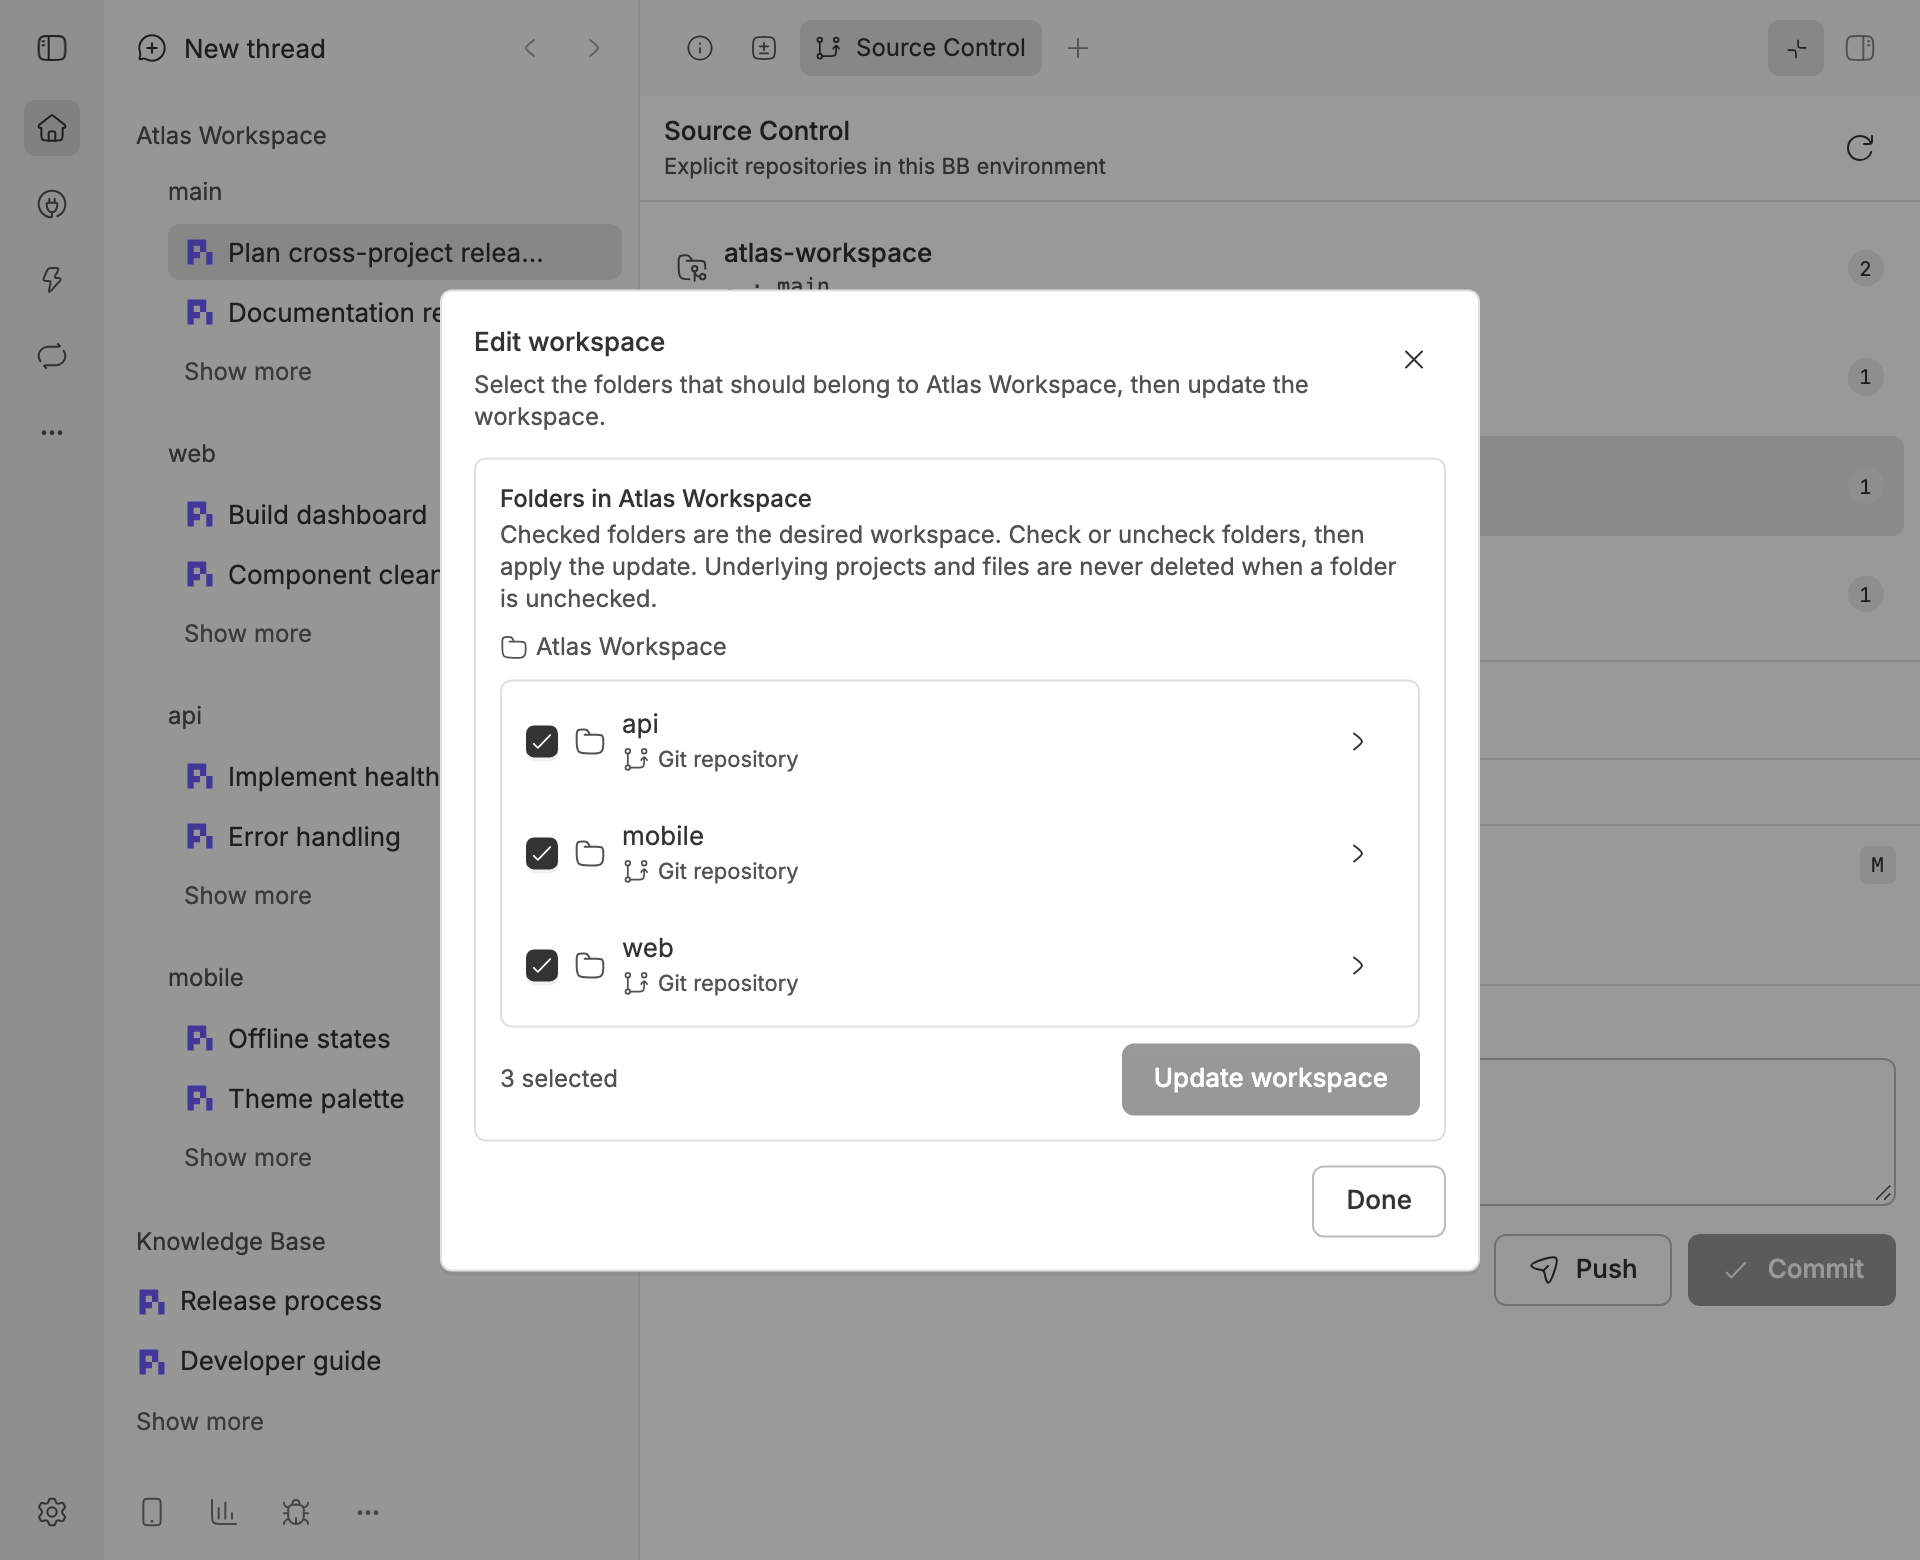Image resolution: width=1920 pixels, height=1560 pixels.
Task: Select the Source Control tab
Action: point(921,48)
